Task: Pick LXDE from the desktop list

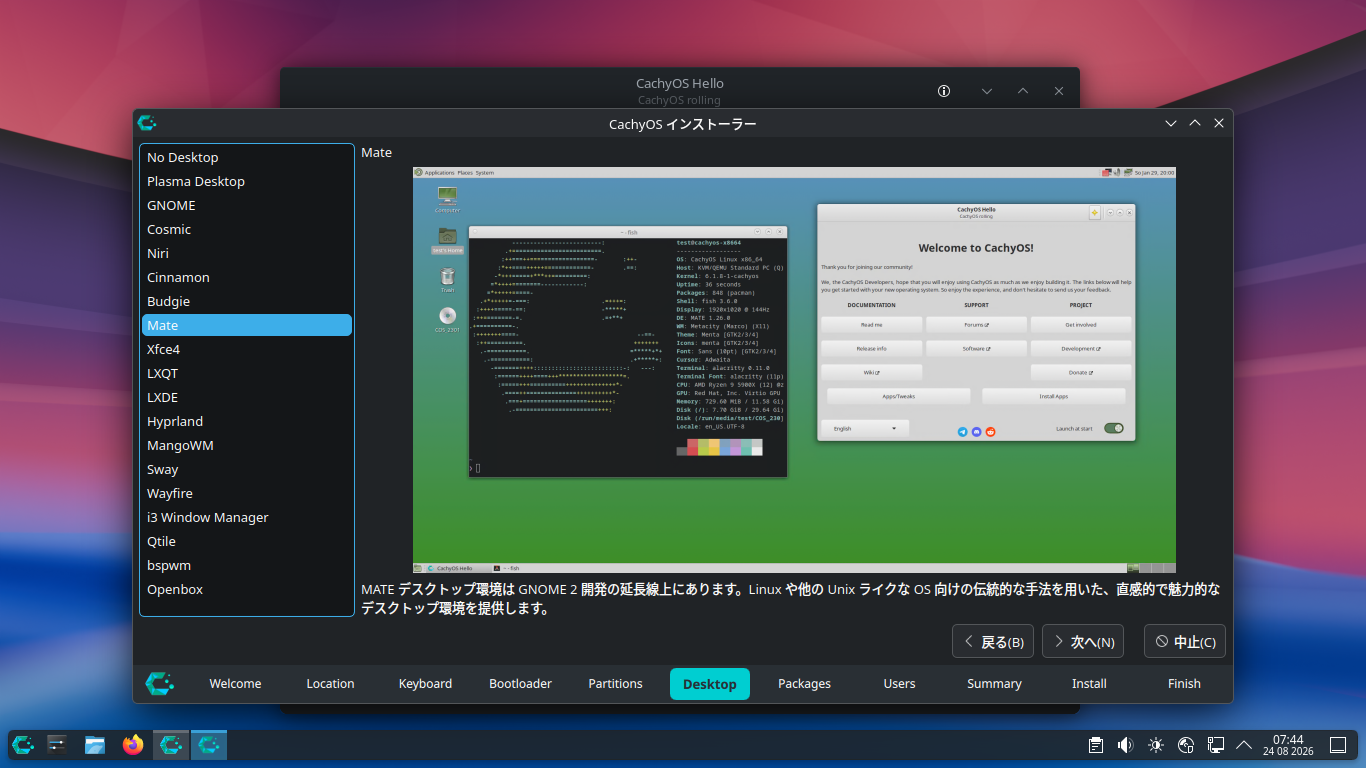Action: tap(247, 397)
